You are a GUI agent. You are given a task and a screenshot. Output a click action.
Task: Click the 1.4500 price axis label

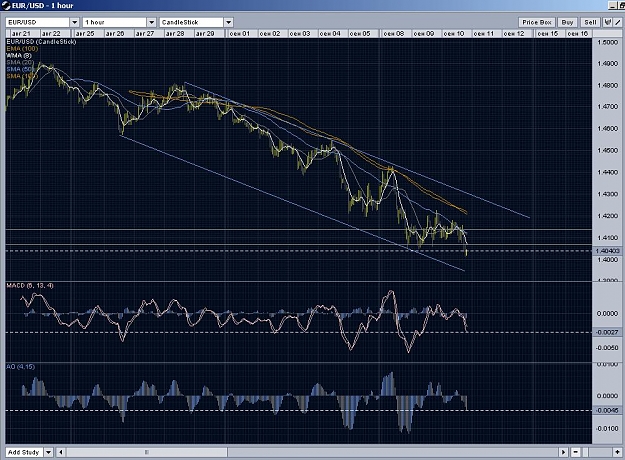607,150
